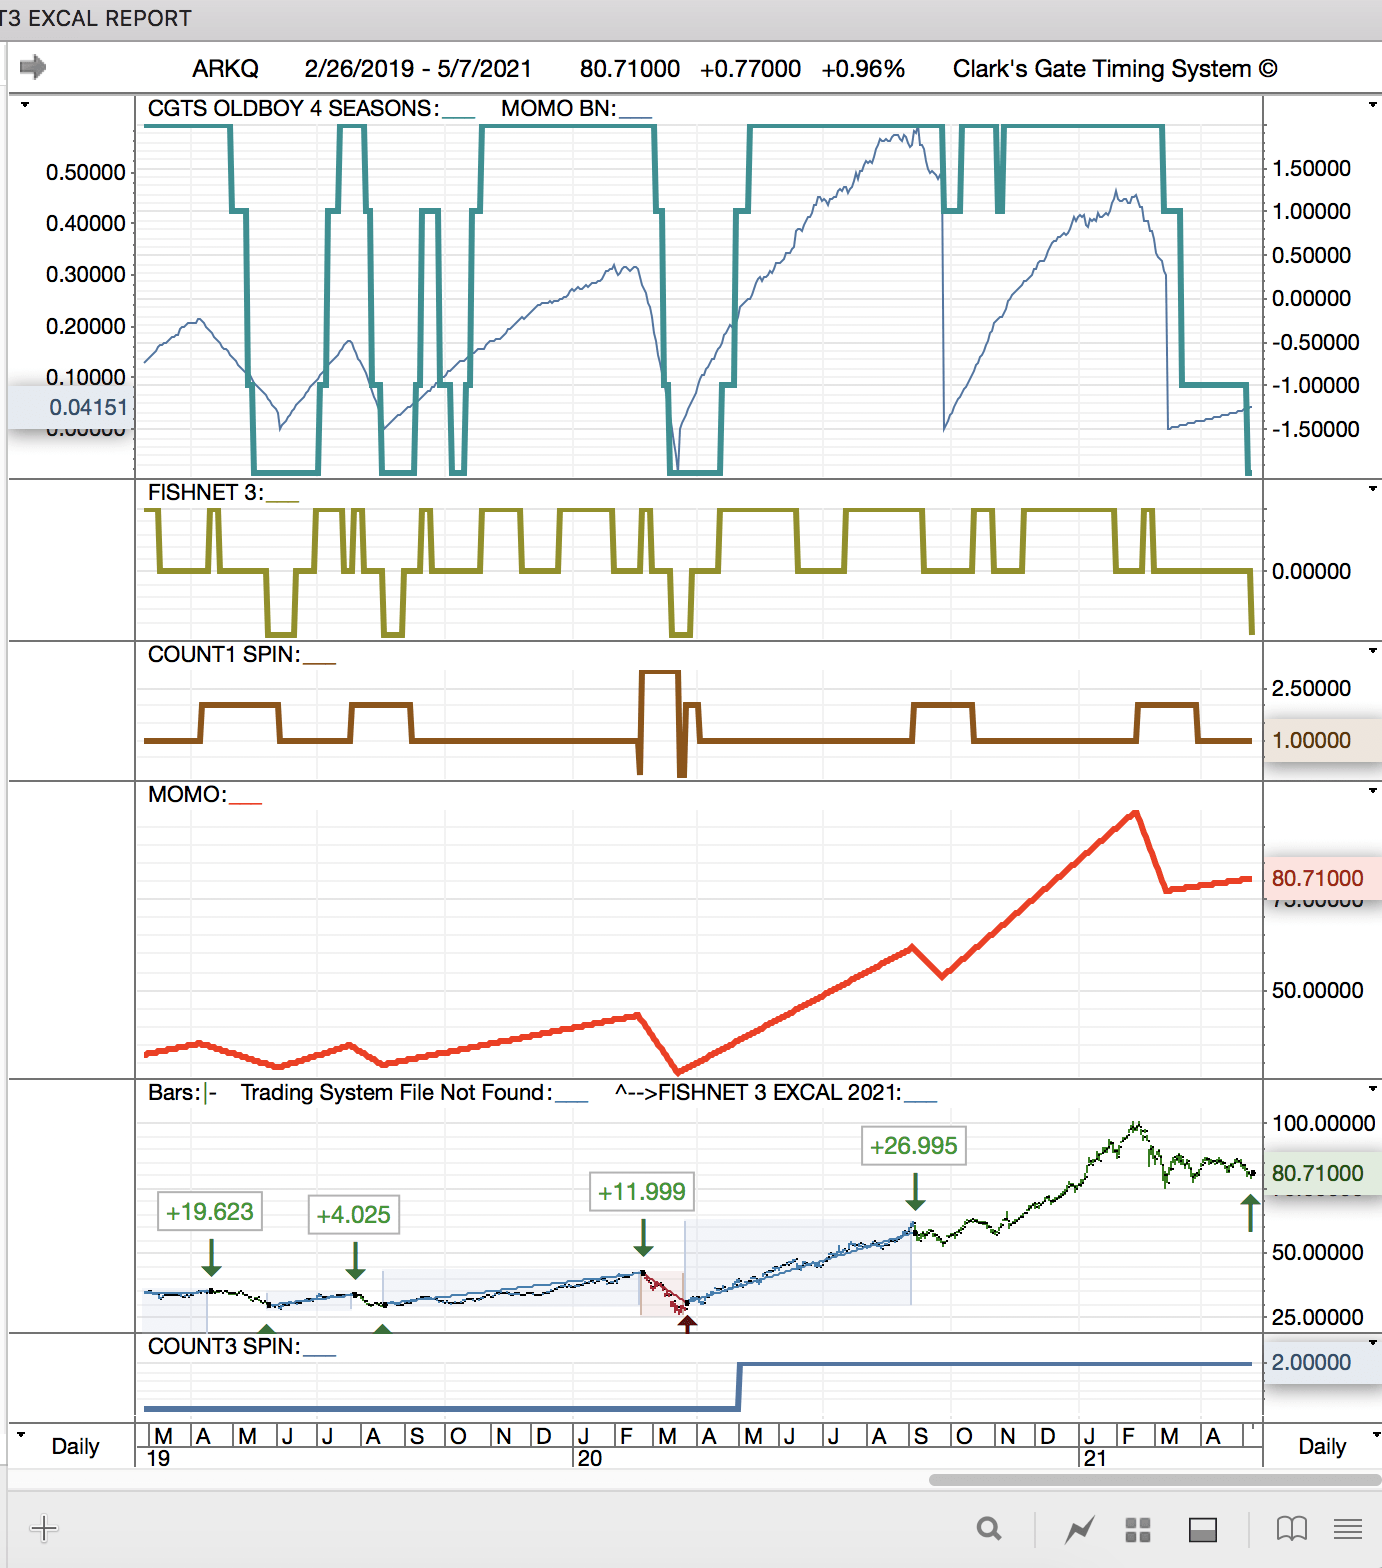Click the green down arrow under +4.025
The image size is (1382, 1568).
[355, 1260]
